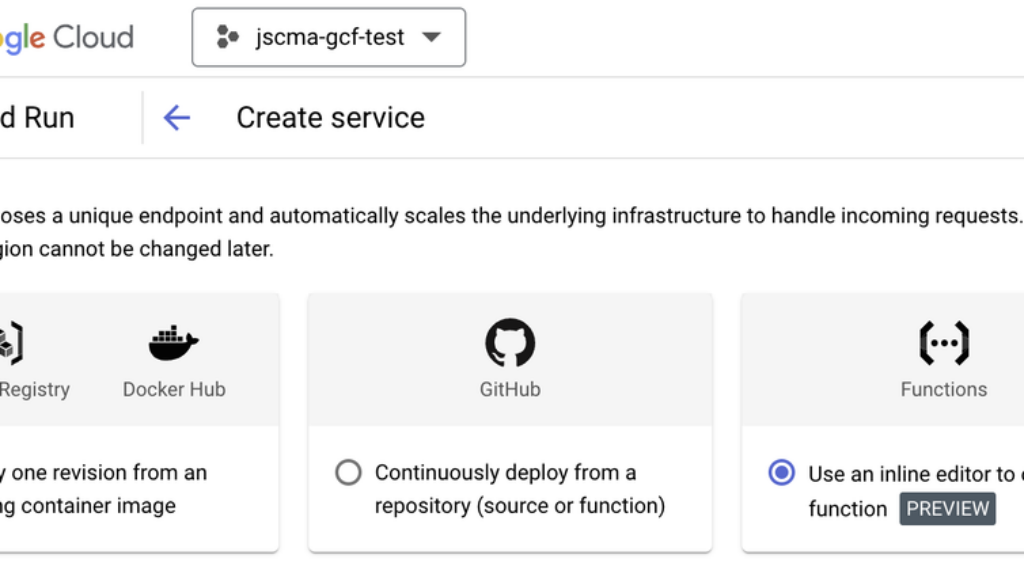Click the Docker Hub label text
Image resolution: width=1024 pixels, height=585 pixels.
click(x=174, y=390)
